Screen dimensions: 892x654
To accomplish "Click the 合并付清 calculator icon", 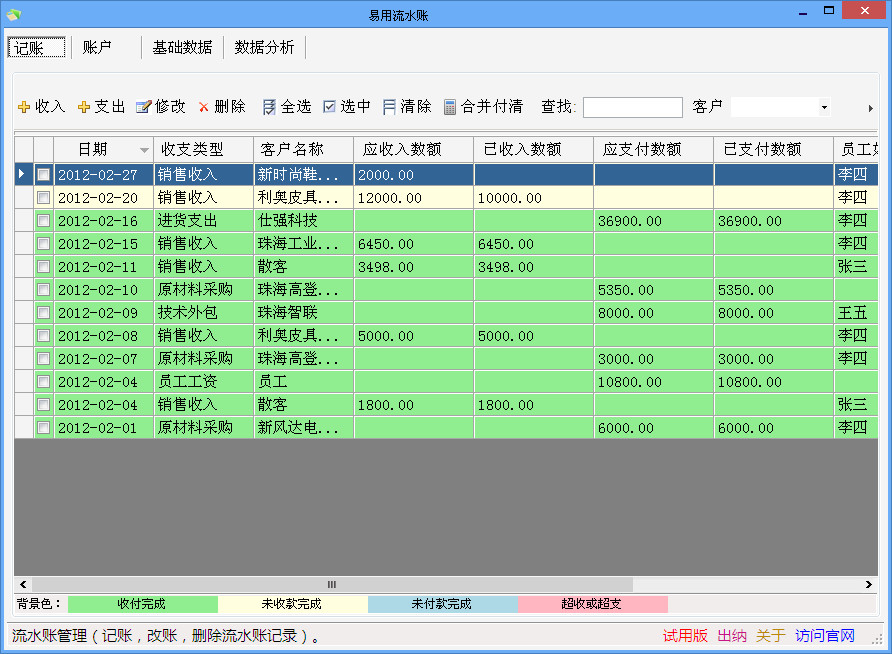I will tap(449, 107).
